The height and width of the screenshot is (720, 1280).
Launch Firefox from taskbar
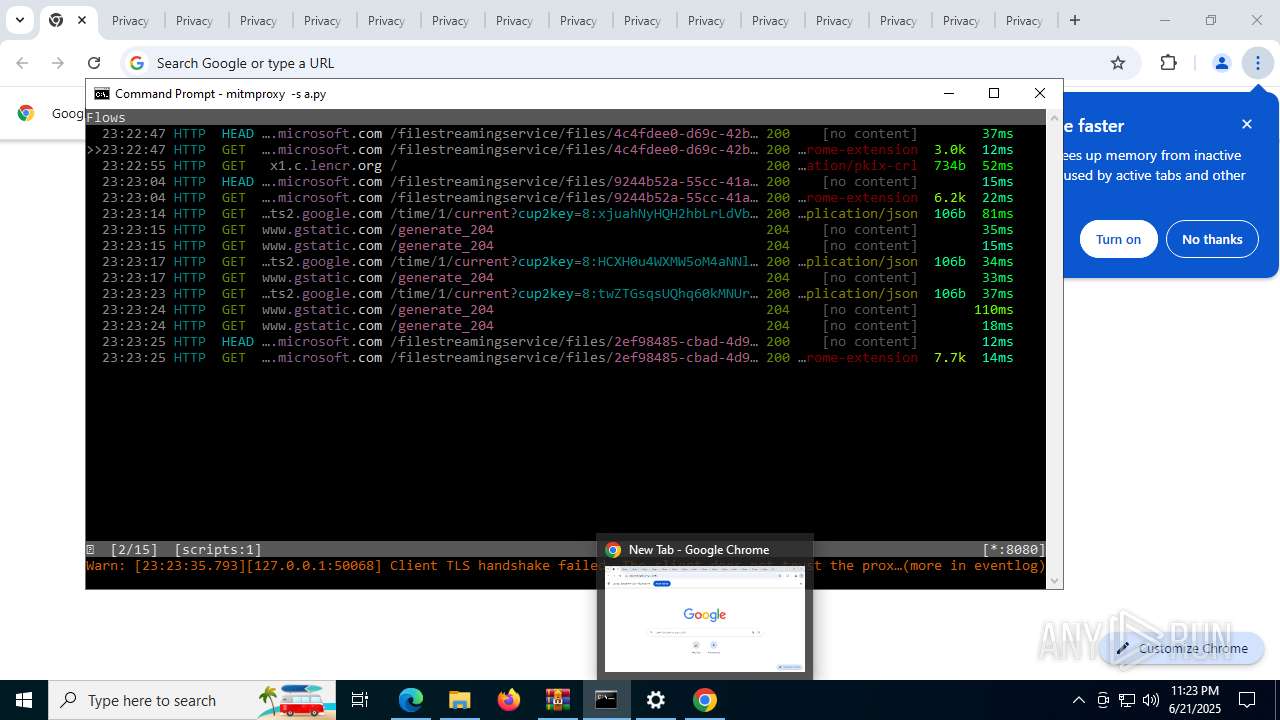click(509, 700)
